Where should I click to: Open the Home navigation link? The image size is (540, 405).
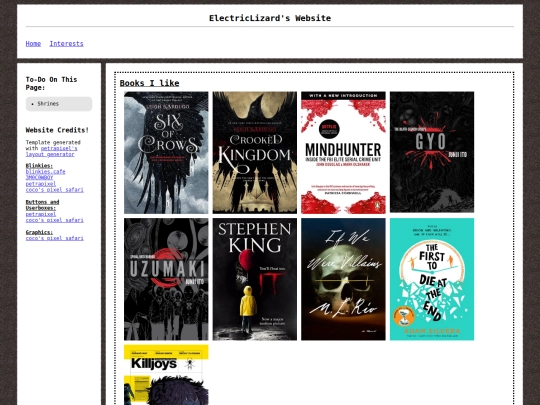(x=33, y=44)
